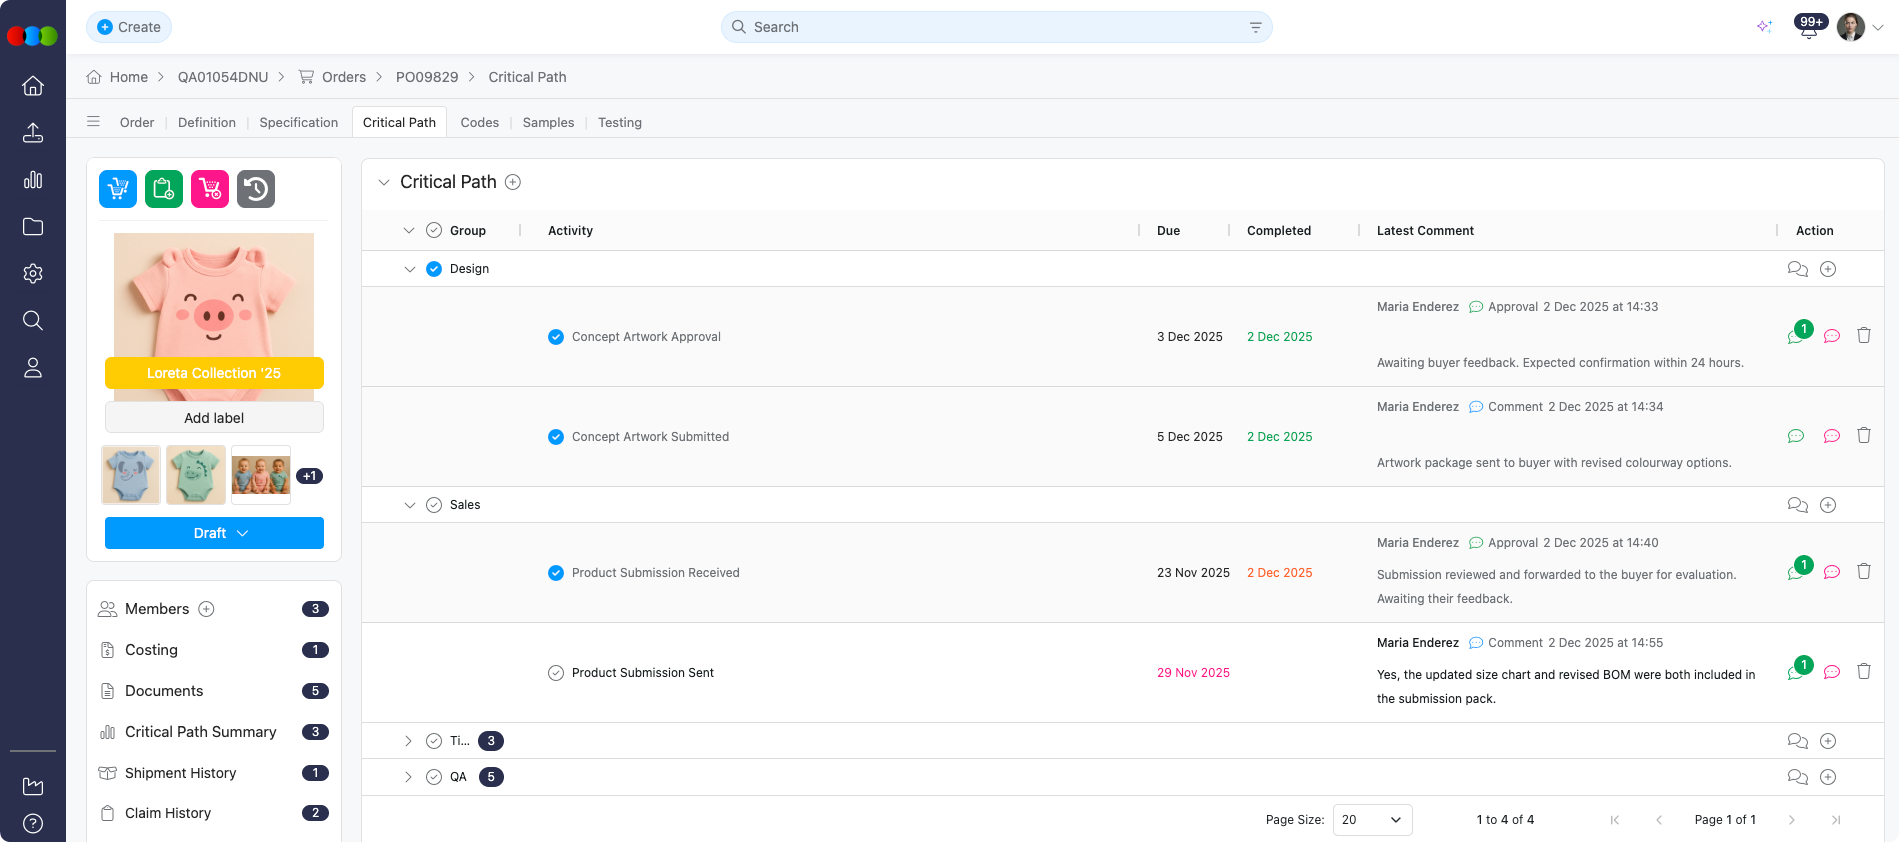Open analytics chart icon in left sidebar
This screenshot has width=1899, height=842.
click(33, 180)
